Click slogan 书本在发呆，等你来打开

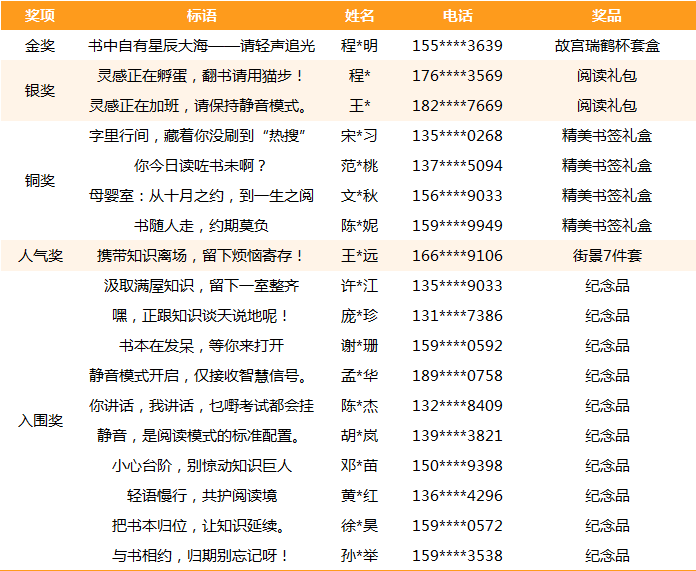(202, 345)
